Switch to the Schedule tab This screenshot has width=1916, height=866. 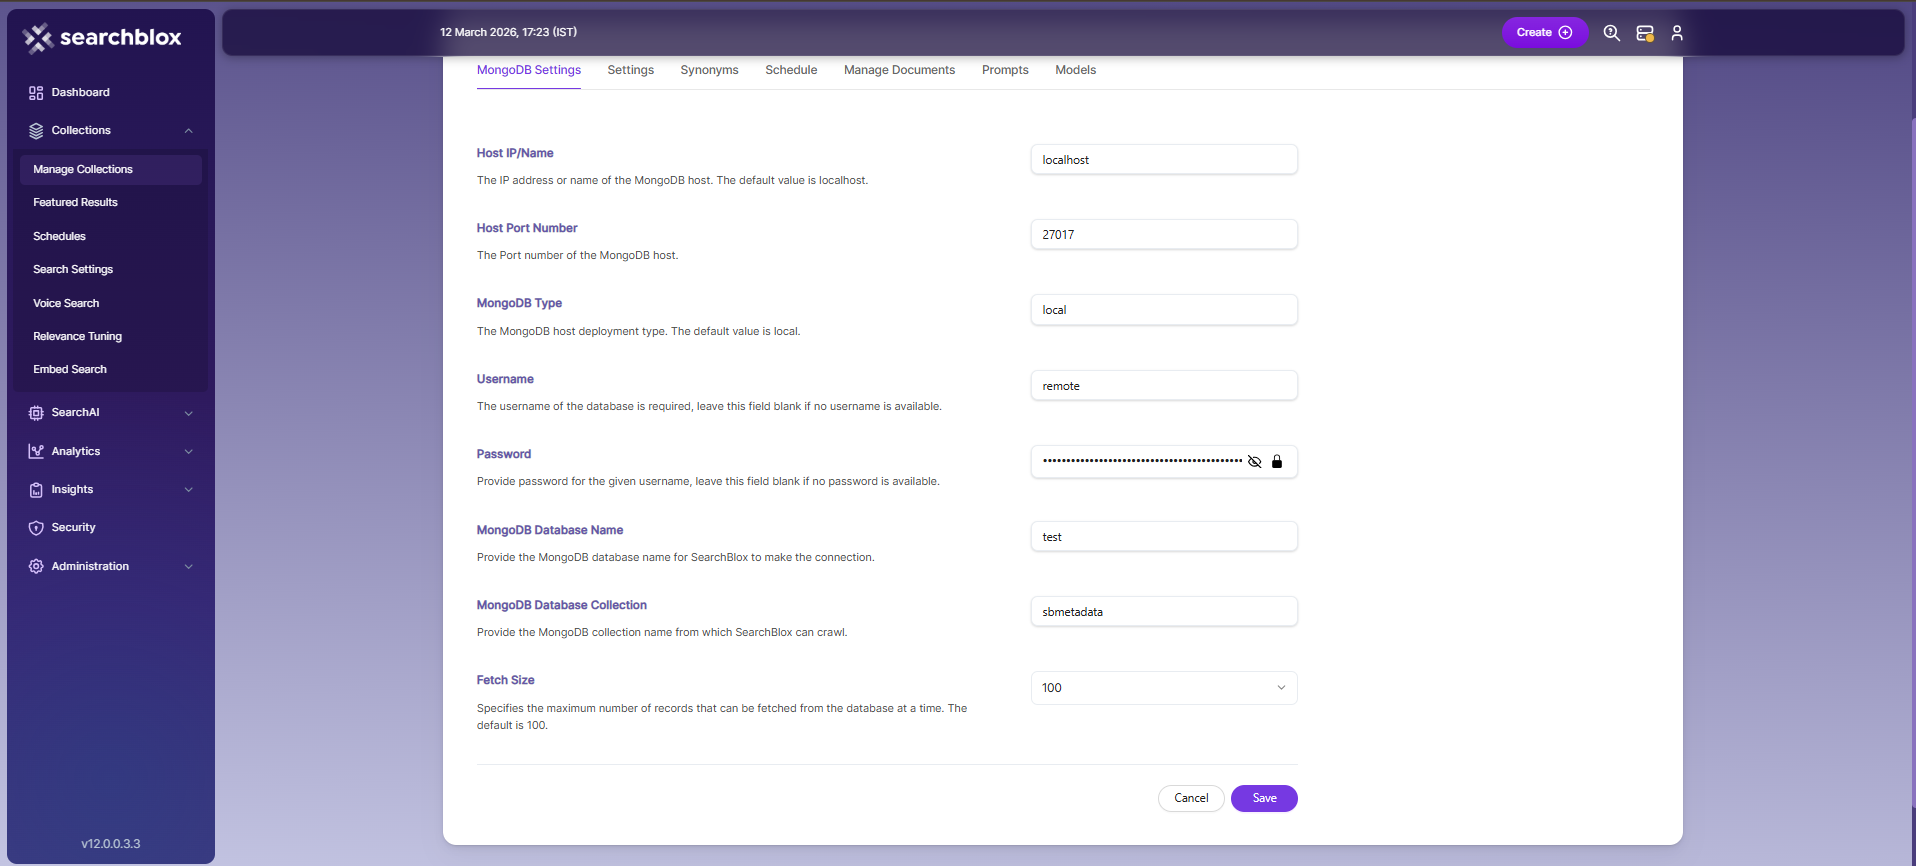[x=791, y=70]
